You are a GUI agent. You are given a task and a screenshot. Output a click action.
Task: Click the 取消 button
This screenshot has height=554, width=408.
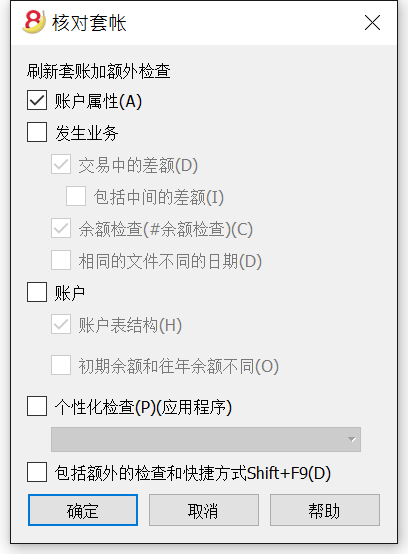tap(204, 510)
